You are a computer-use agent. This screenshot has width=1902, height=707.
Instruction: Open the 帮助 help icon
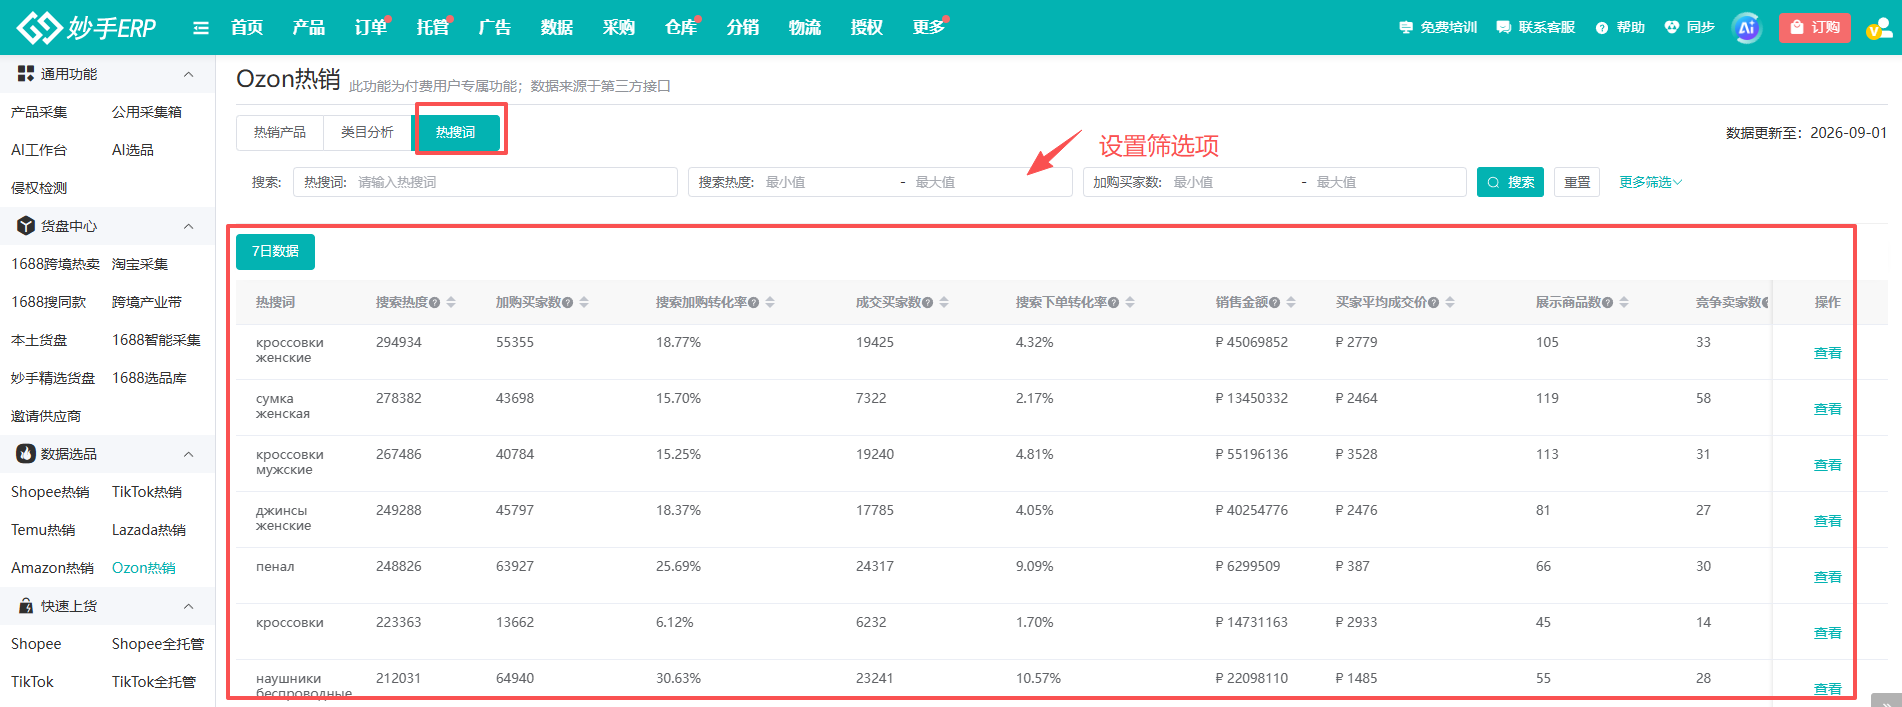(x=1620, y=27)
